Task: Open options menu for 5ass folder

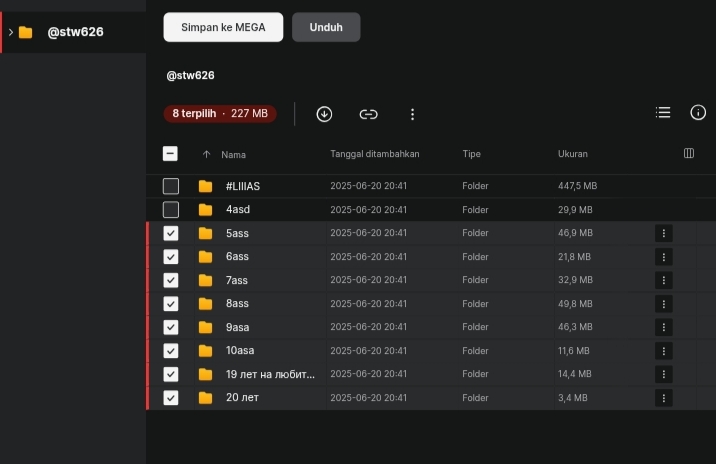Action: pos(663,233)
